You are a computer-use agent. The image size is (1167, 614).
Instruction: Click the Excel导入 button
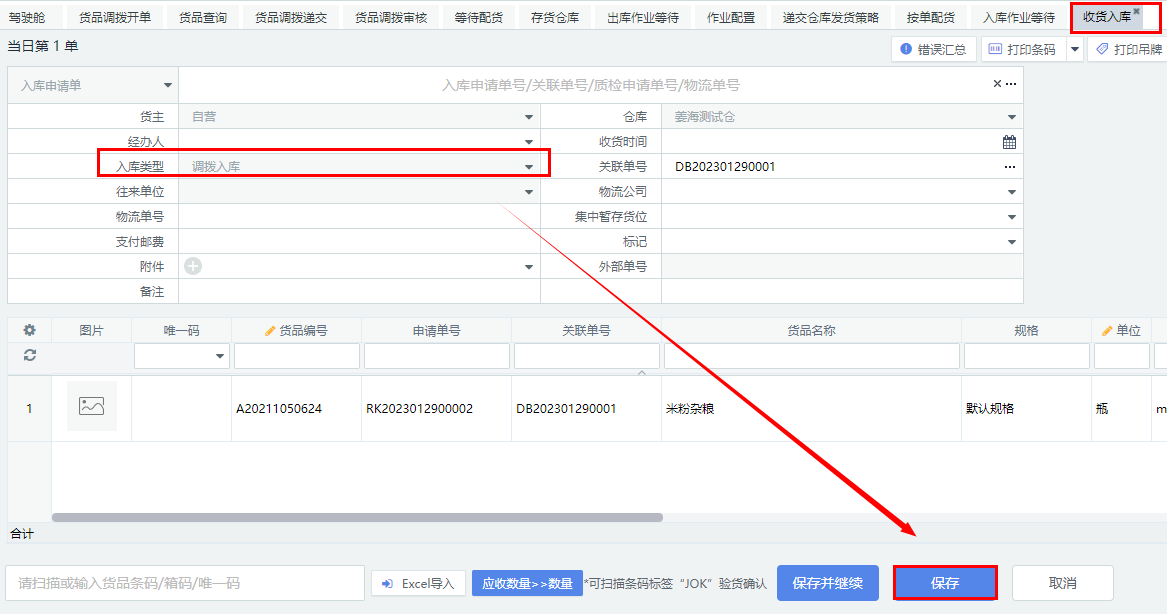point(418,583)
